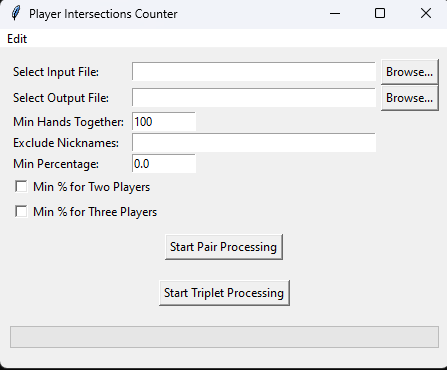This screenshot has width=447, height=370.
Task: Click the Min % for Two Players label
Action: pos(92,187)
